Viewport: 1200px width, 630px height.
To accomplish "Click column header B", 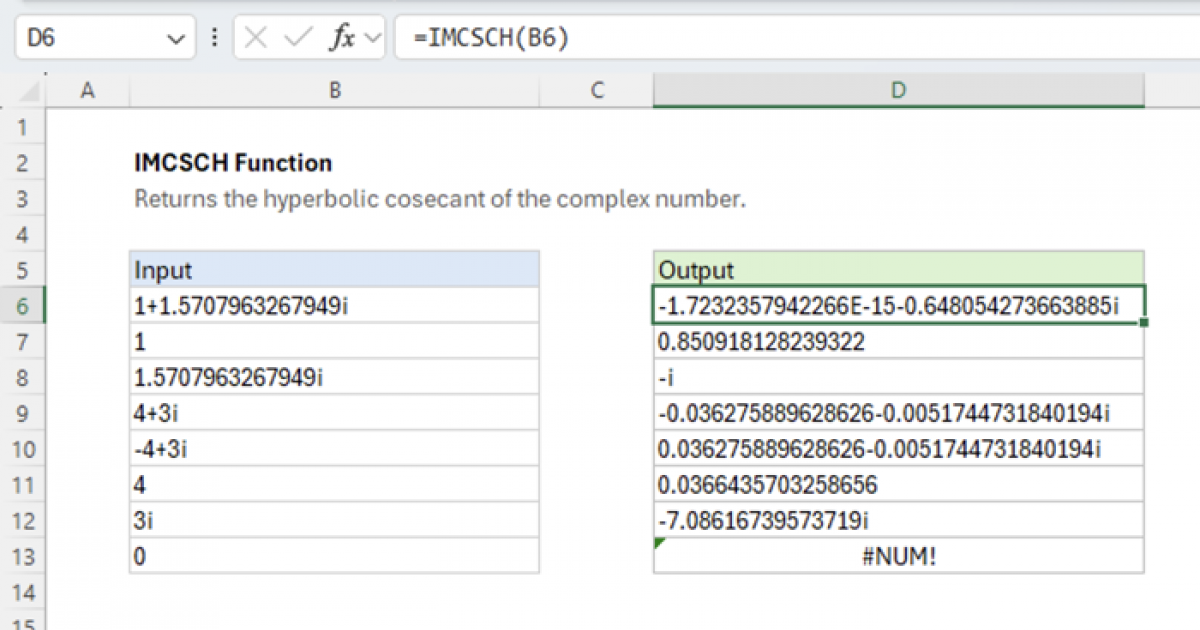I will [335, 90].
